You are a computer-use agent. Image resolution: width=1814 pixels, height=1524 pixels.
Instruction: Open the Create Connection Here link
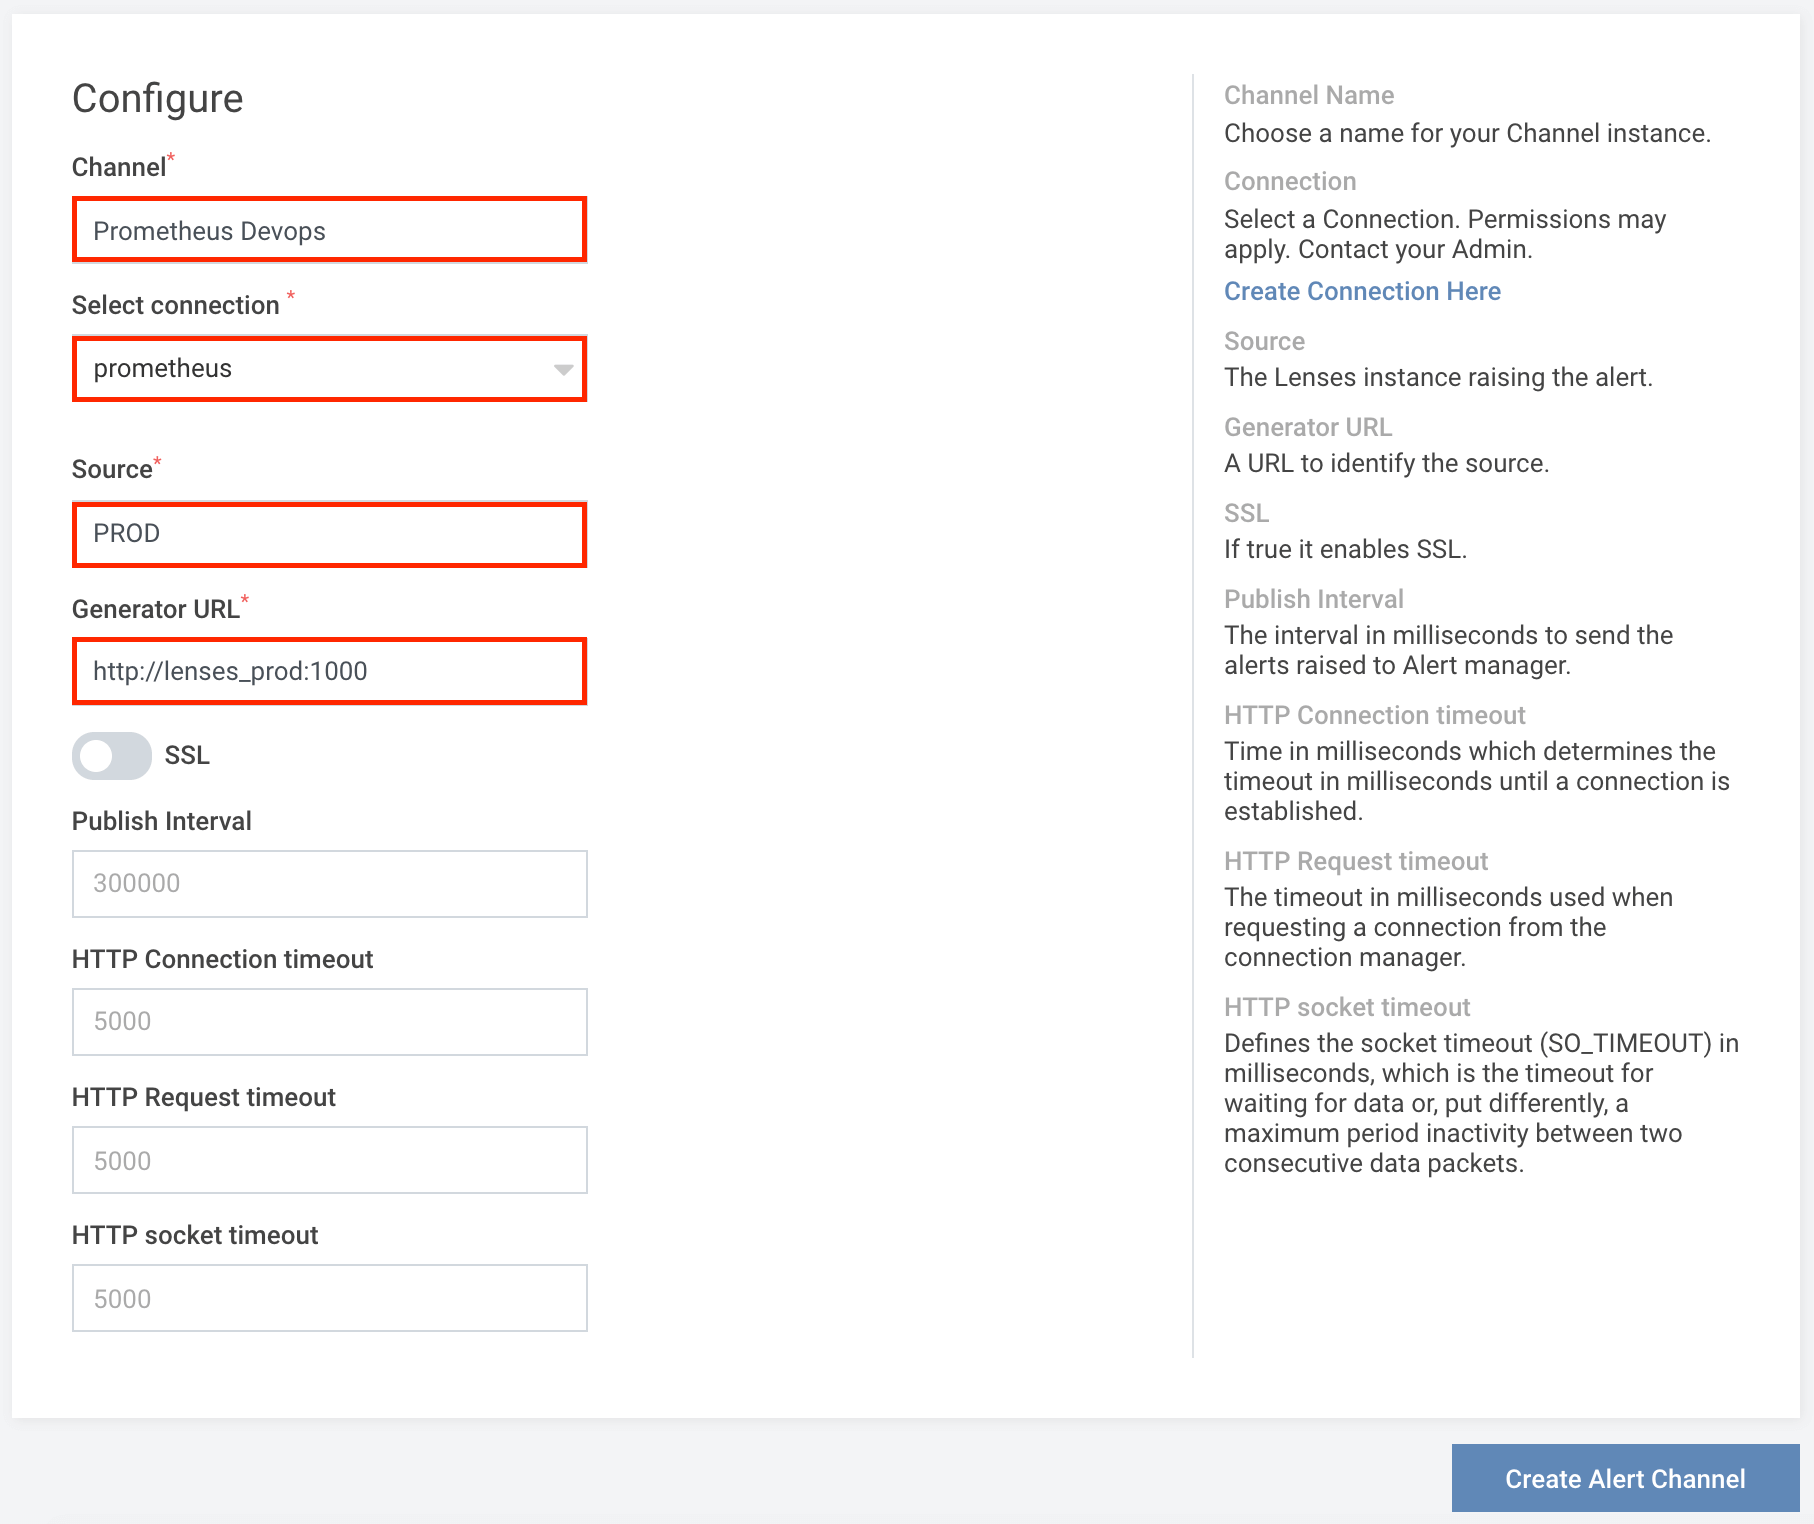(1362, 291)
